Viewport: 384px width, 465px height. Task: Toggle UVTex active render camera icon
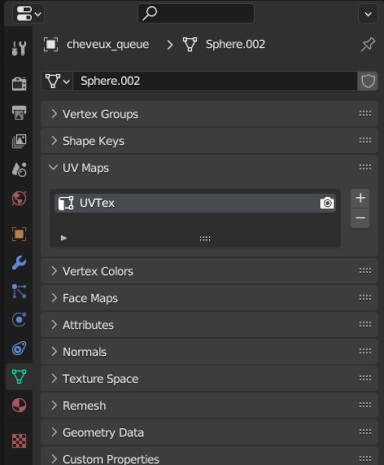(327, 203)
